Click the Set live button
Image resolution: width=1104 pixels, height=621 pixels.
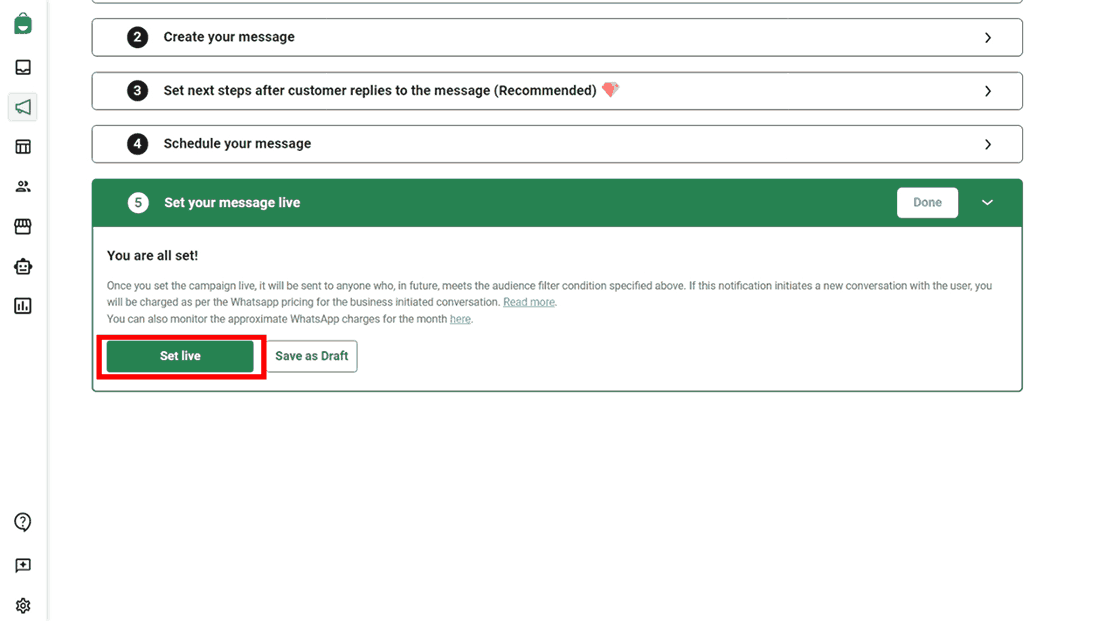point(180,356)
